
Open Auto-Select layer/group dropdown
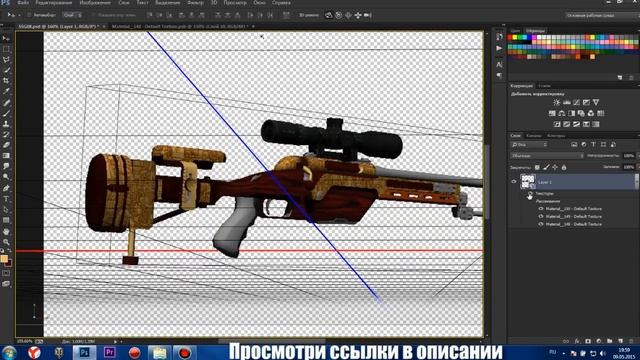(72, 15)
